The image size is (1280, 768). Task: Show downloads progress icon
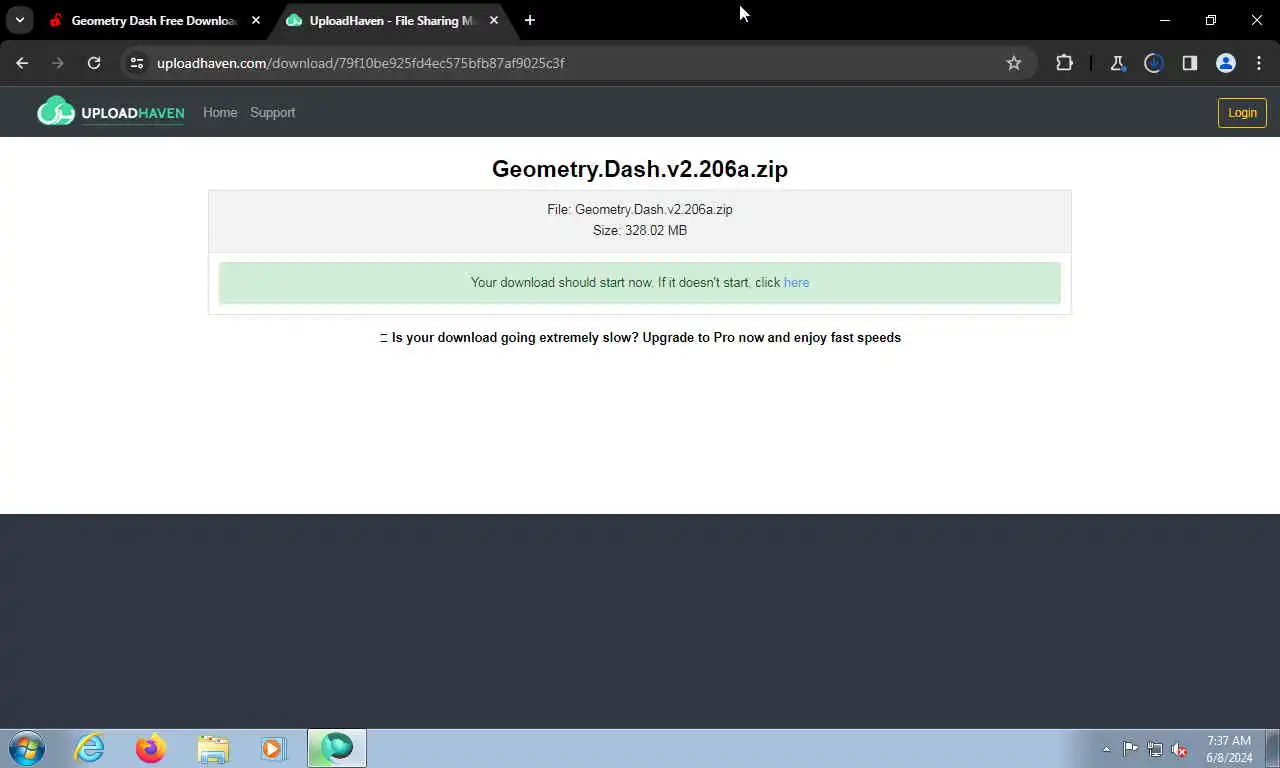point(1154,63)
